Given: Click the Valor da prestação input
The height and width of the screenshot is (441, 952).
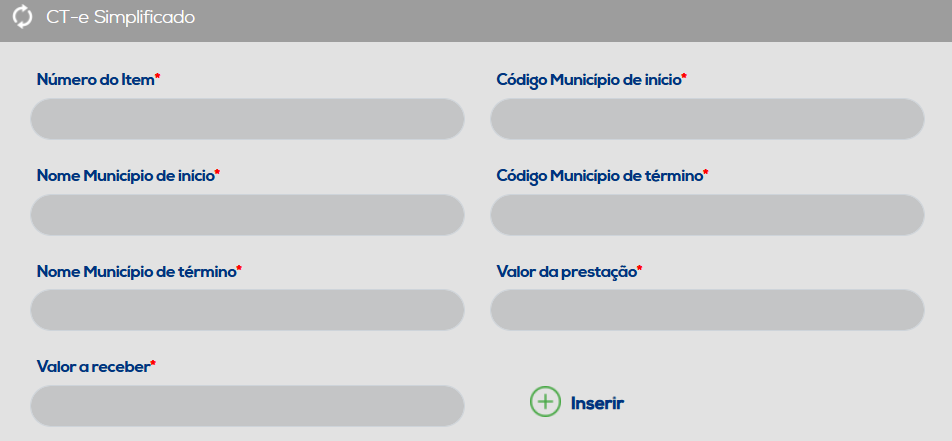Looking at the screenshot, I should click(x=707, y=310).
